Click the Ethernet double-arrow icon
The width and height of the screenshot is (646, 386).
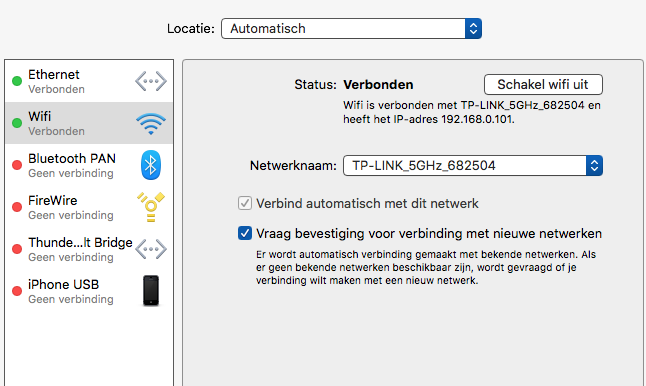(x=151, y=81)
